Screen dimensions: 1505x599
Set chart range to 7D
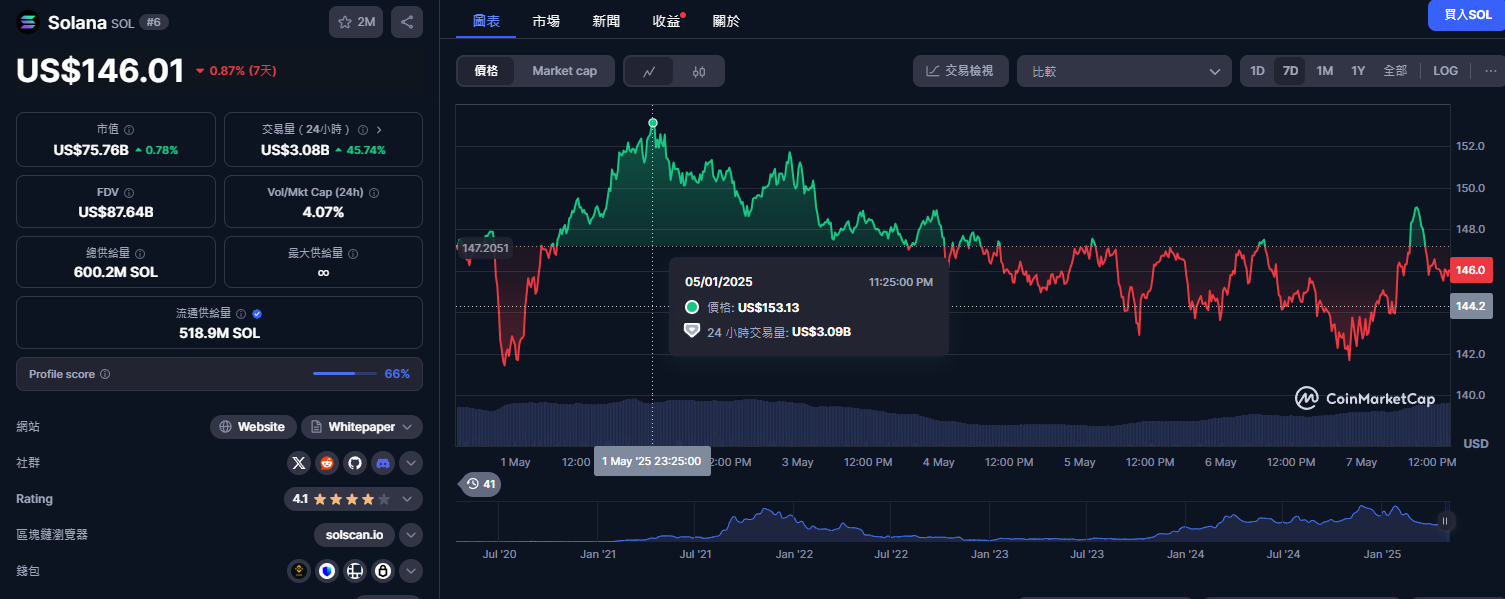(1290, 71)
